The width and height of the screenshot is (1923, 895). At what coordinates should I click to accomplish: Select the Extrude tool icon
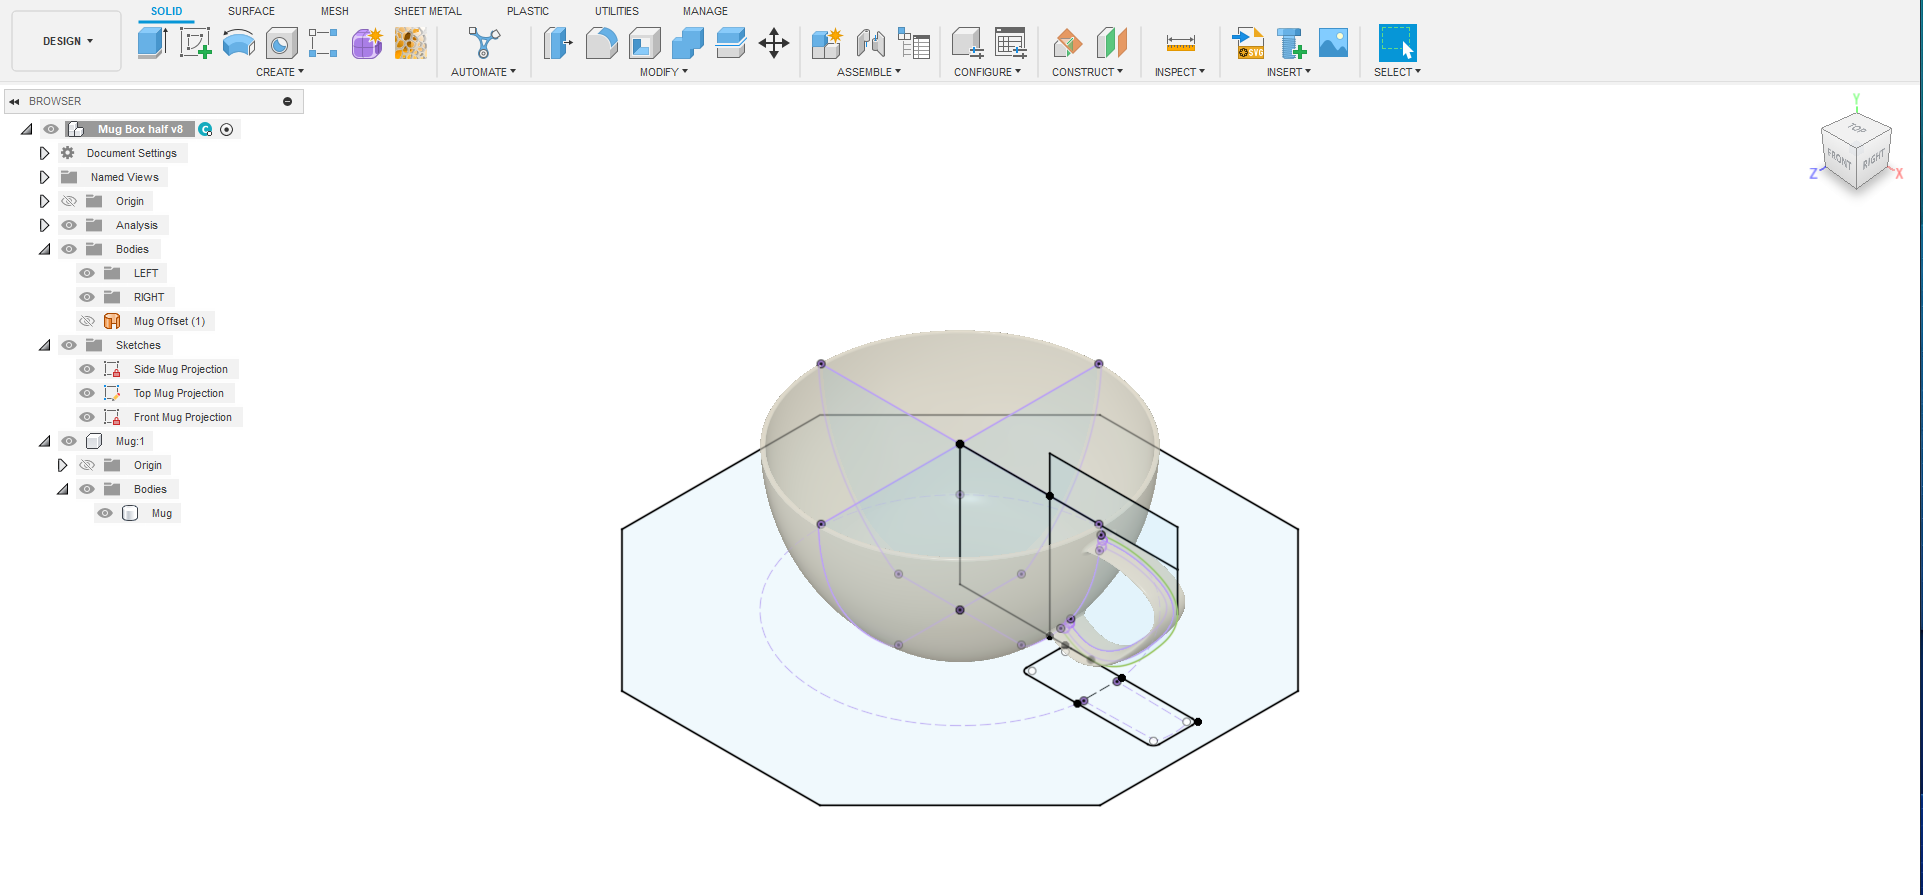pos(152,43)
